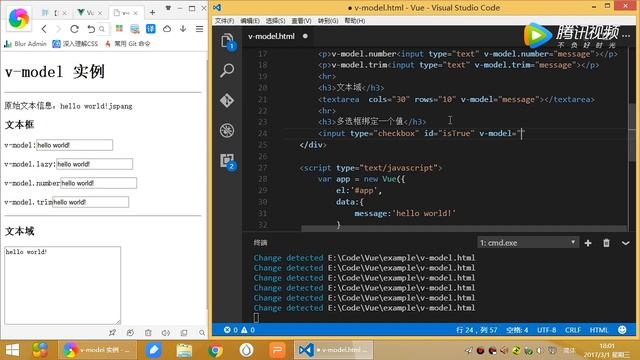
Task: Open the Blur Admin bookmark
Action: (25, 44)
